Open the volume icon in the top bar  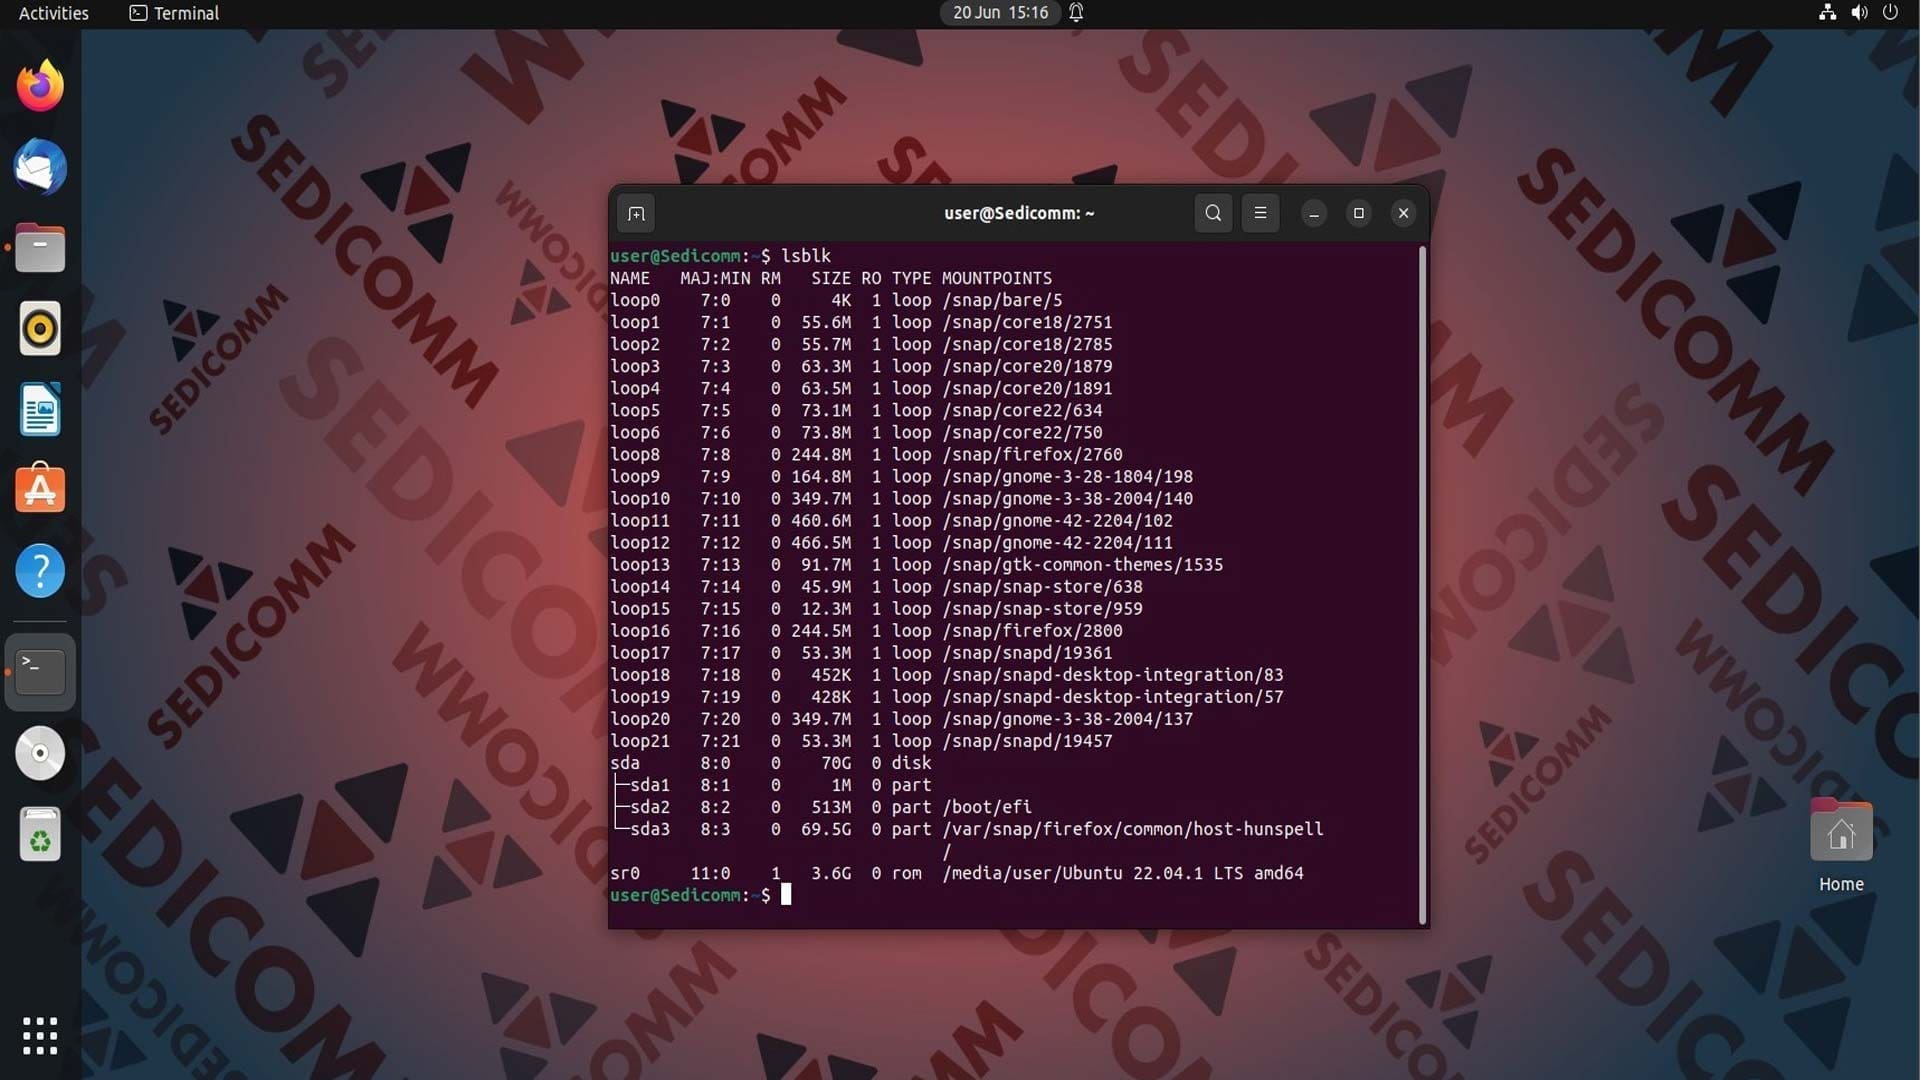[1859, 13]
